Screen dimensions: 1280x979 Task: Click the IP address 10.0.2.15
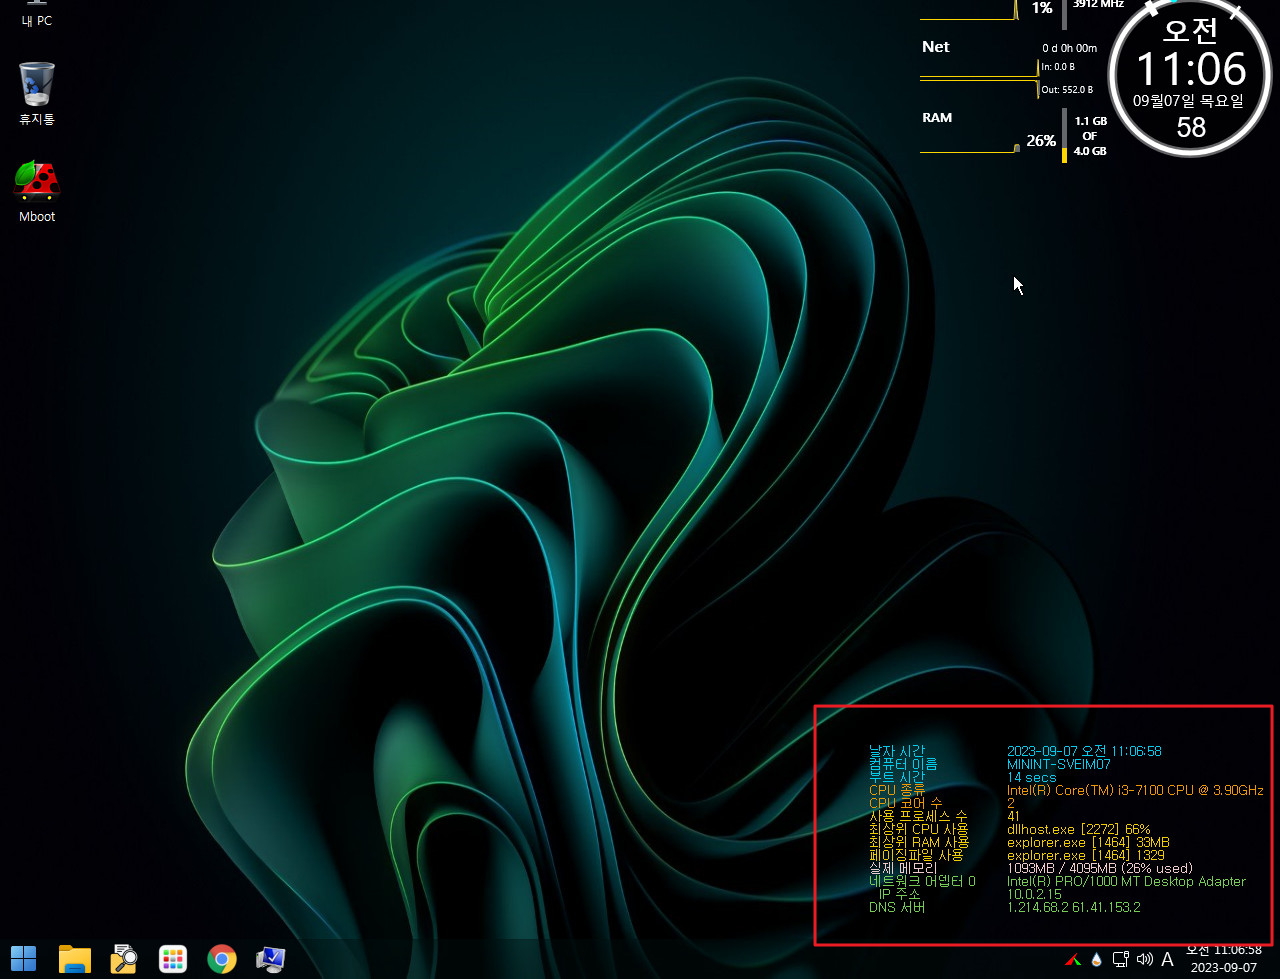pos(1035,894)
